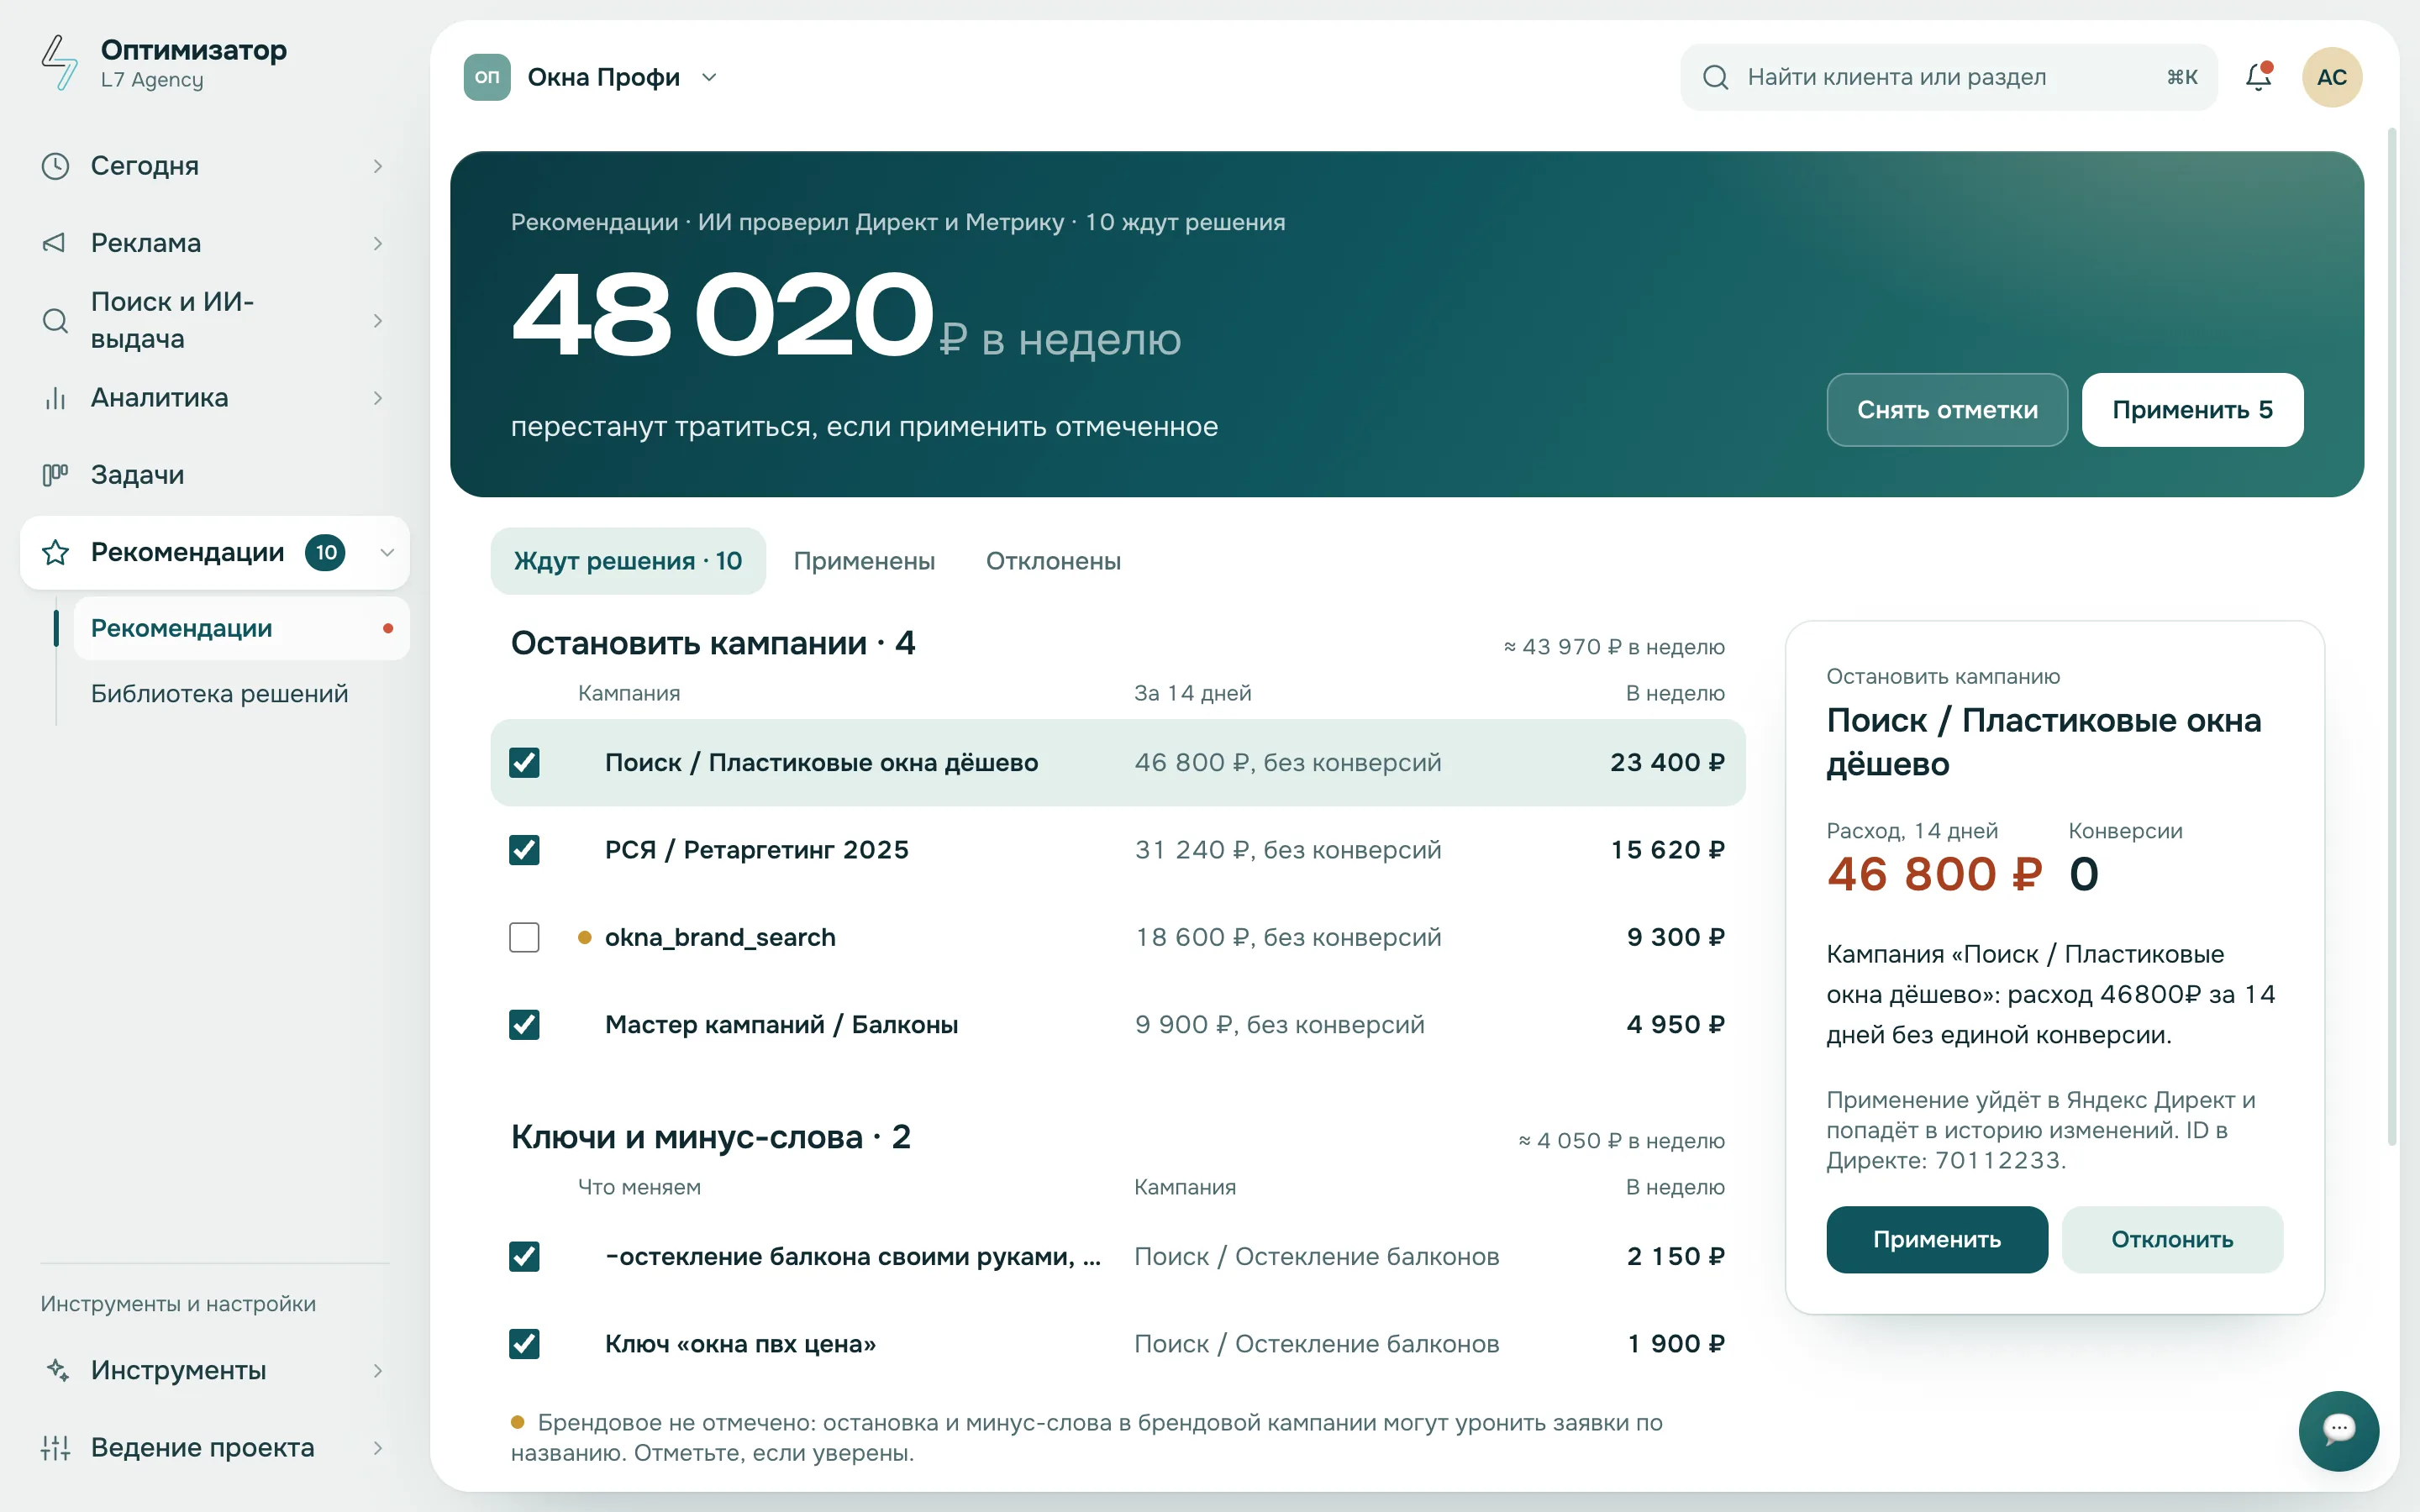Click the 10 counter badge on Рекомендации
Image resolution: width=2420 pixels, height=1512 pixels.
tap(325, 552)
